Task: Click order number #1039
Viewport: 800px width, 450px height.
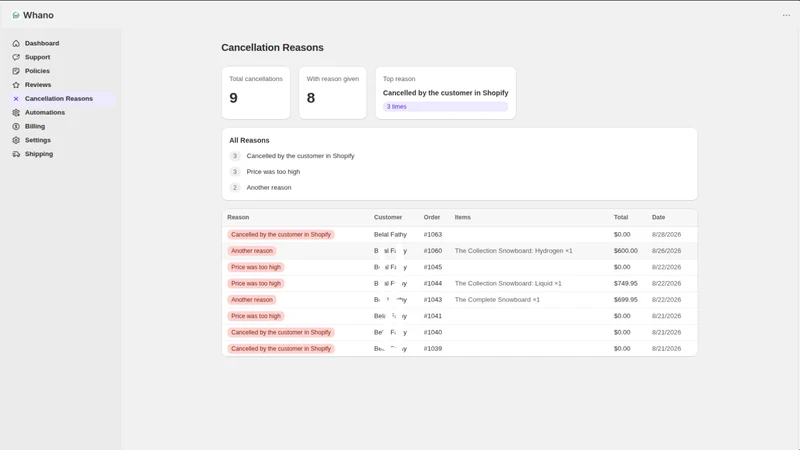Action: pyautogui.click(x=433, y=349)
